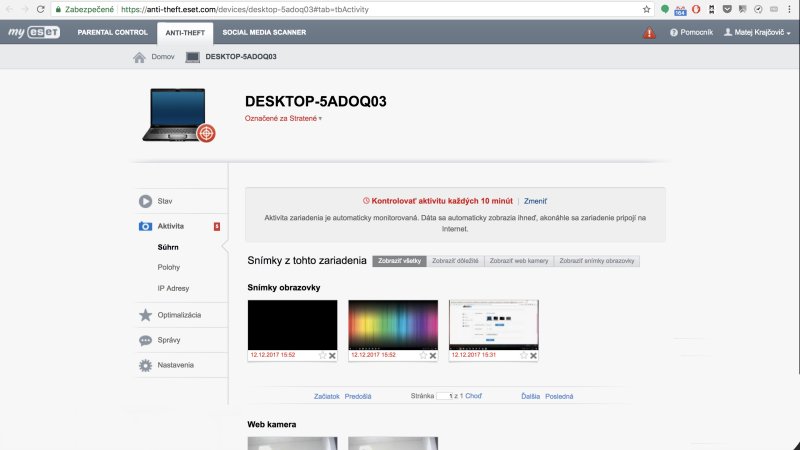The width and height of the screenshot is (800, 450).
Task: Click the red warning triangle alert icon
Action: click(650, 32)
